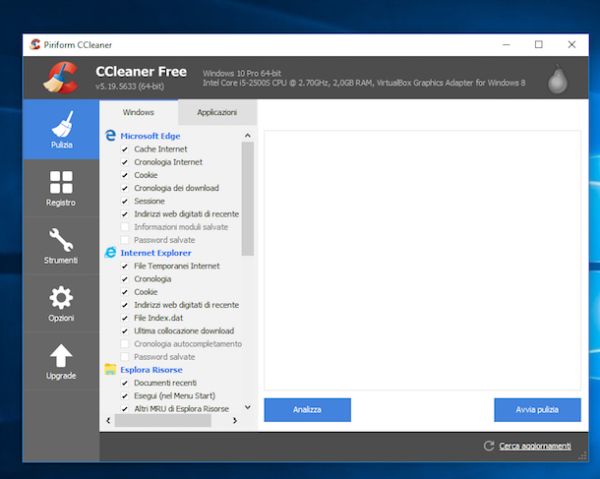
Task: Open the Strumenti tools section
Action: coord(61,245)
